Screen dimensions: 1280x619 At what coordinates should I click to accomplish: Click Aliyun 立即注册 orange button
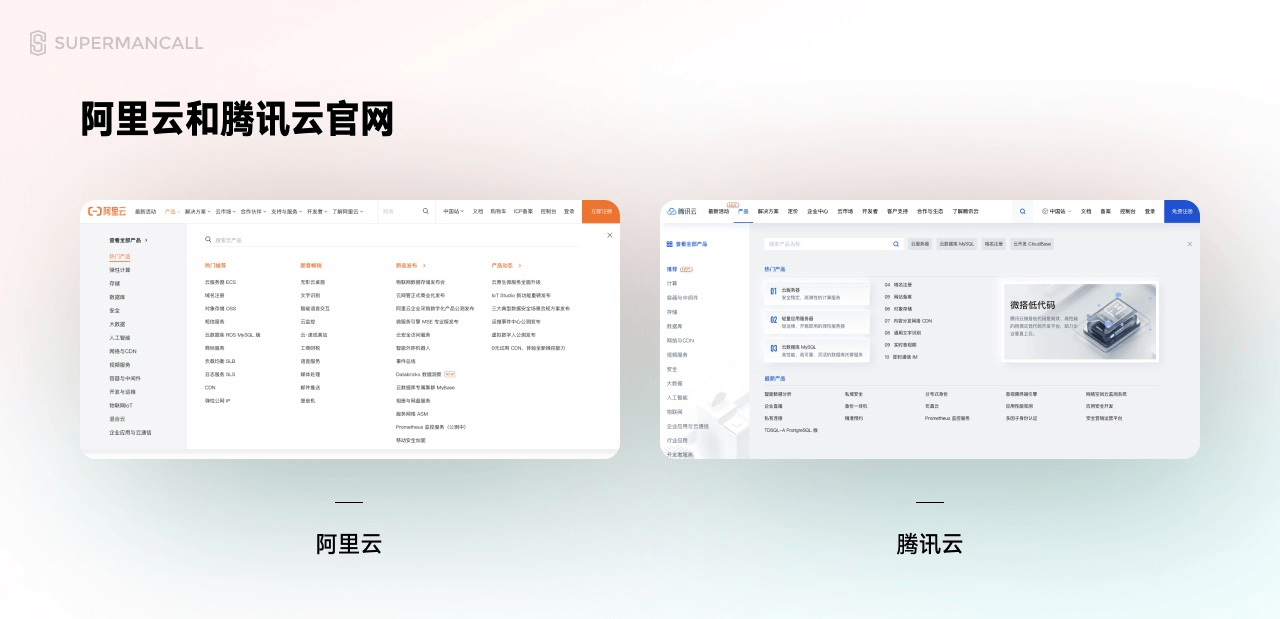[601, 211]
